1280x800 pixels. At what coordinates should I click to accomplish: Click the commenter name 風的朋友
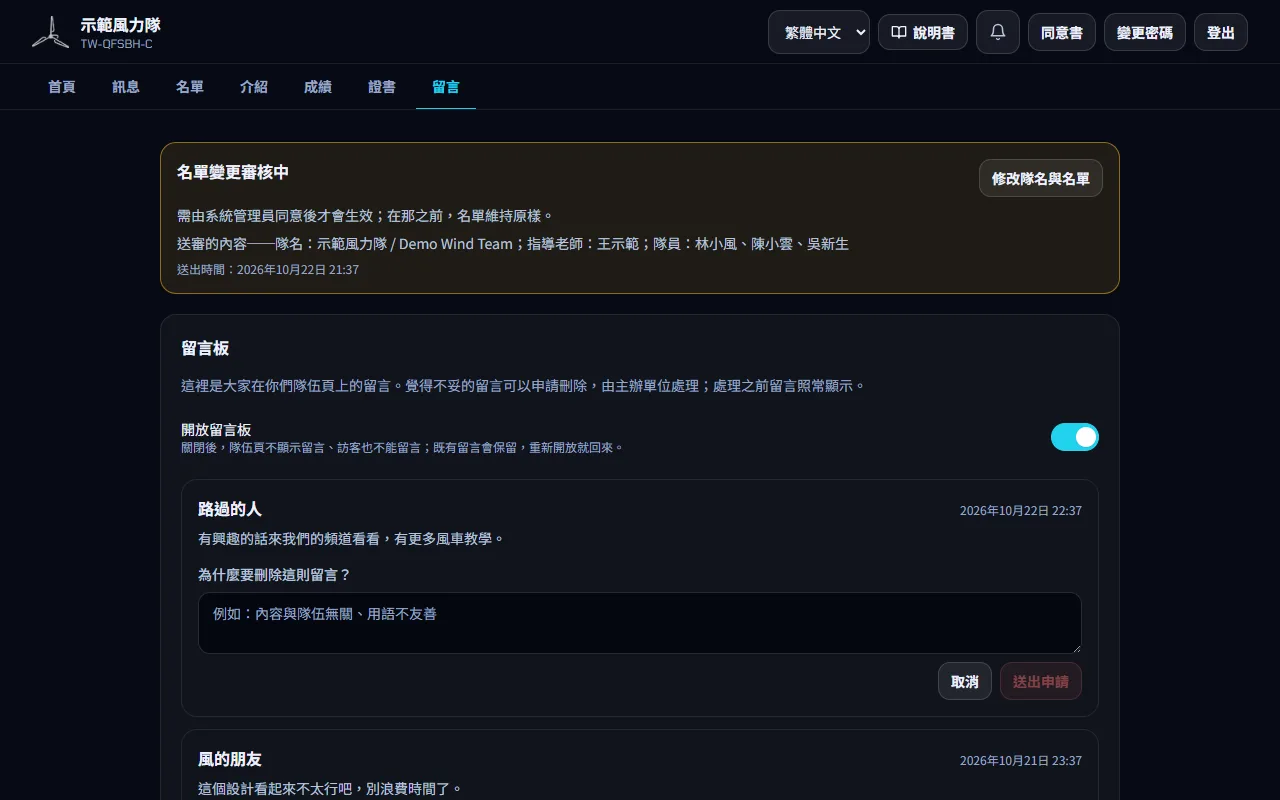tap(230, 759)
